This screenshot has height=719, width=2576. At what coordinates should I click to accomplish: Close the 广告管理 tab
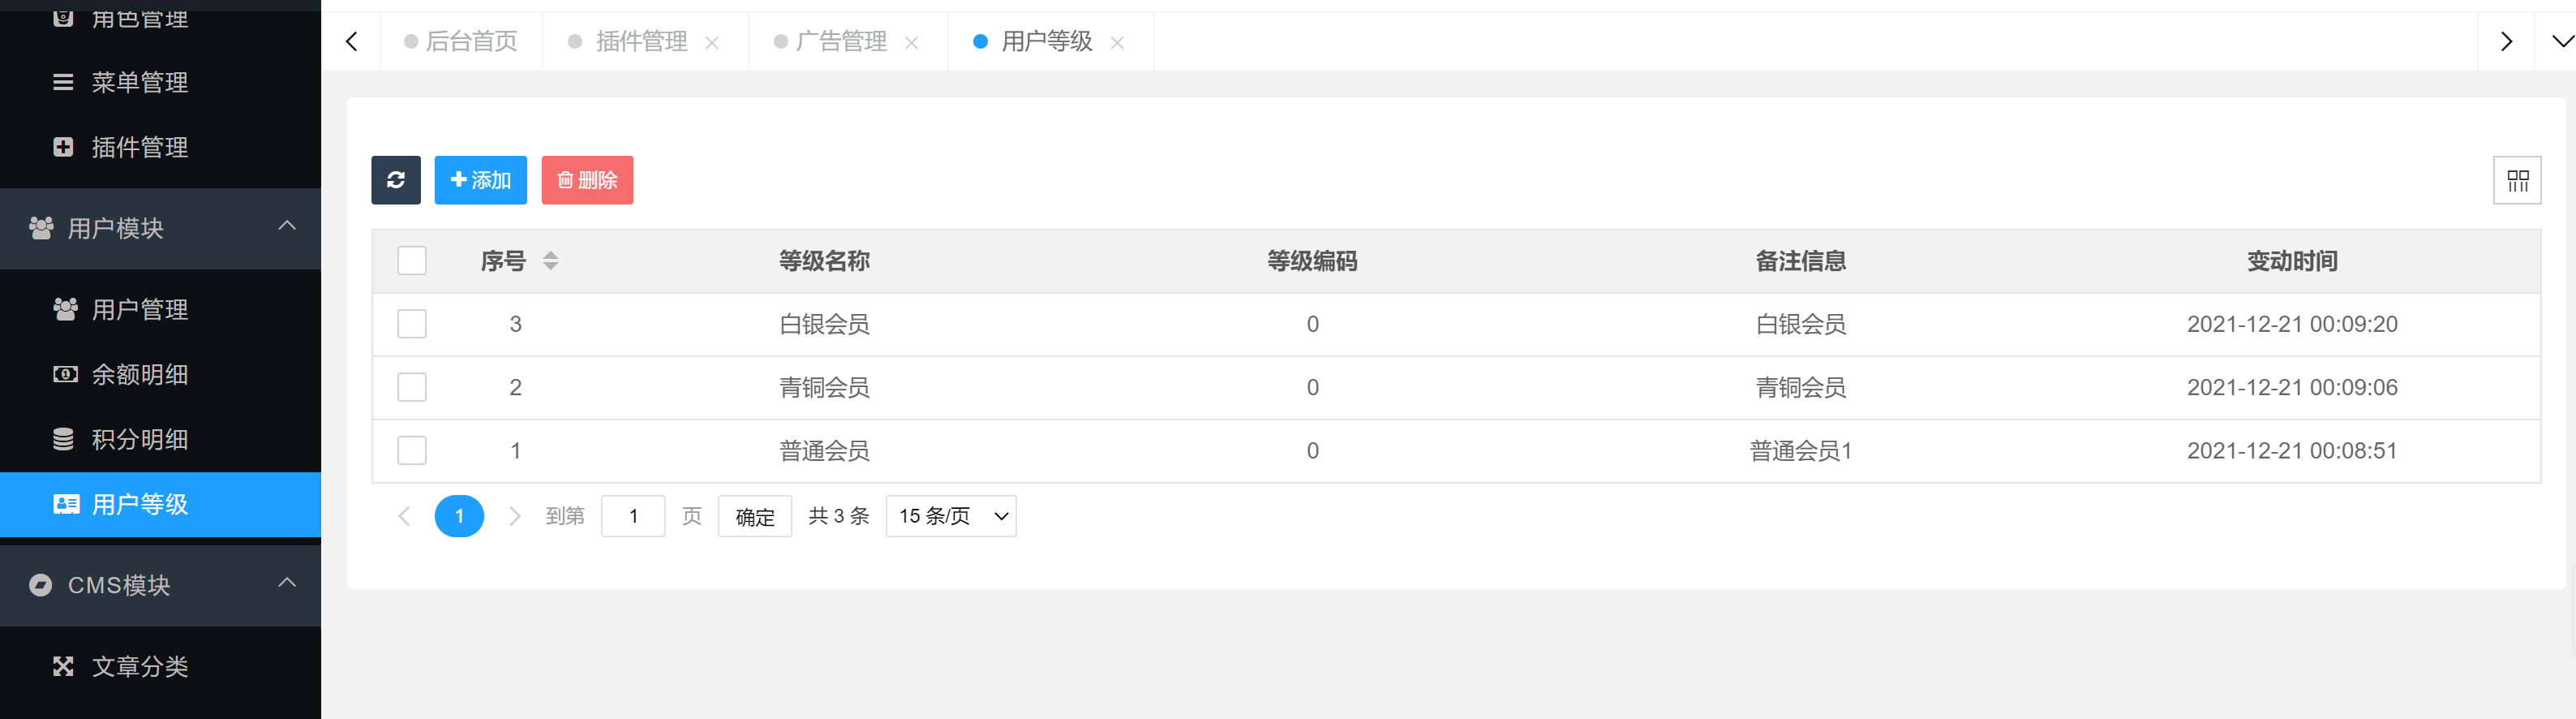pos(911,42)
